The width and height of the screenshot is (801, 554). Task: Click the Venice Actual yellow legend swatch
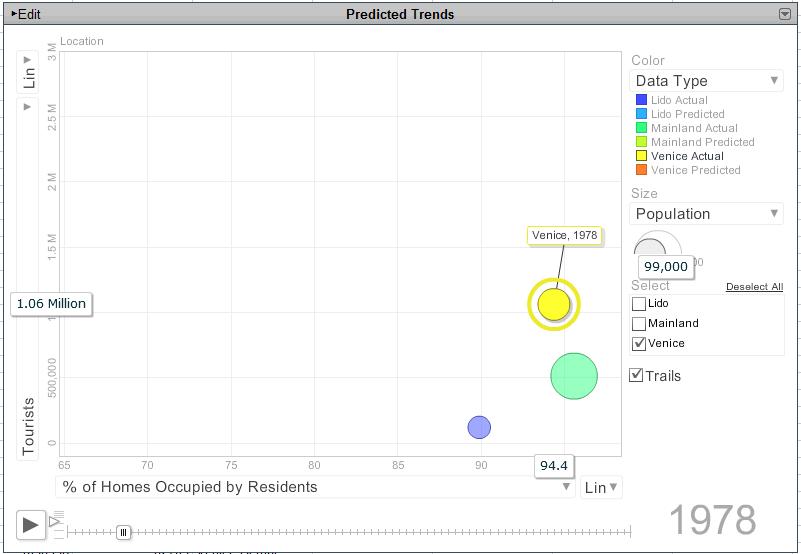pyautogui.click(x=641, y=156)
